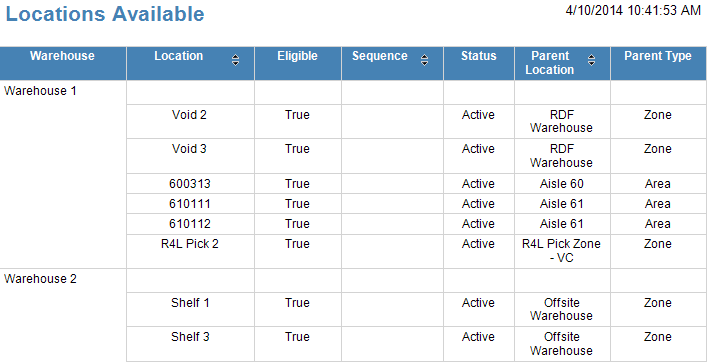Click the Void 2 location cell
The width and height of the screenshot is (714, 362).
click(x=189, y=115)
